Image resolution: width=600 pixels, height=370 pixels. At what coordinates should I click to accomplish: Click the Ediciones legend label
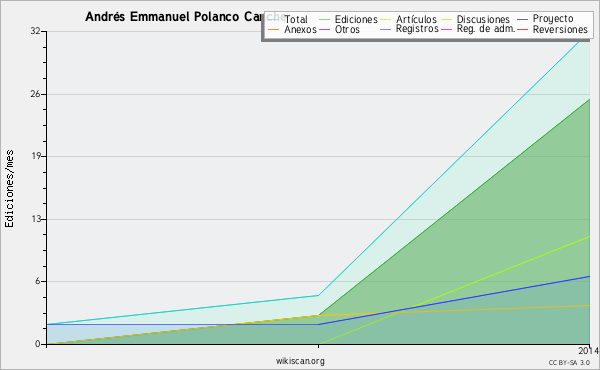pos(356,19)
